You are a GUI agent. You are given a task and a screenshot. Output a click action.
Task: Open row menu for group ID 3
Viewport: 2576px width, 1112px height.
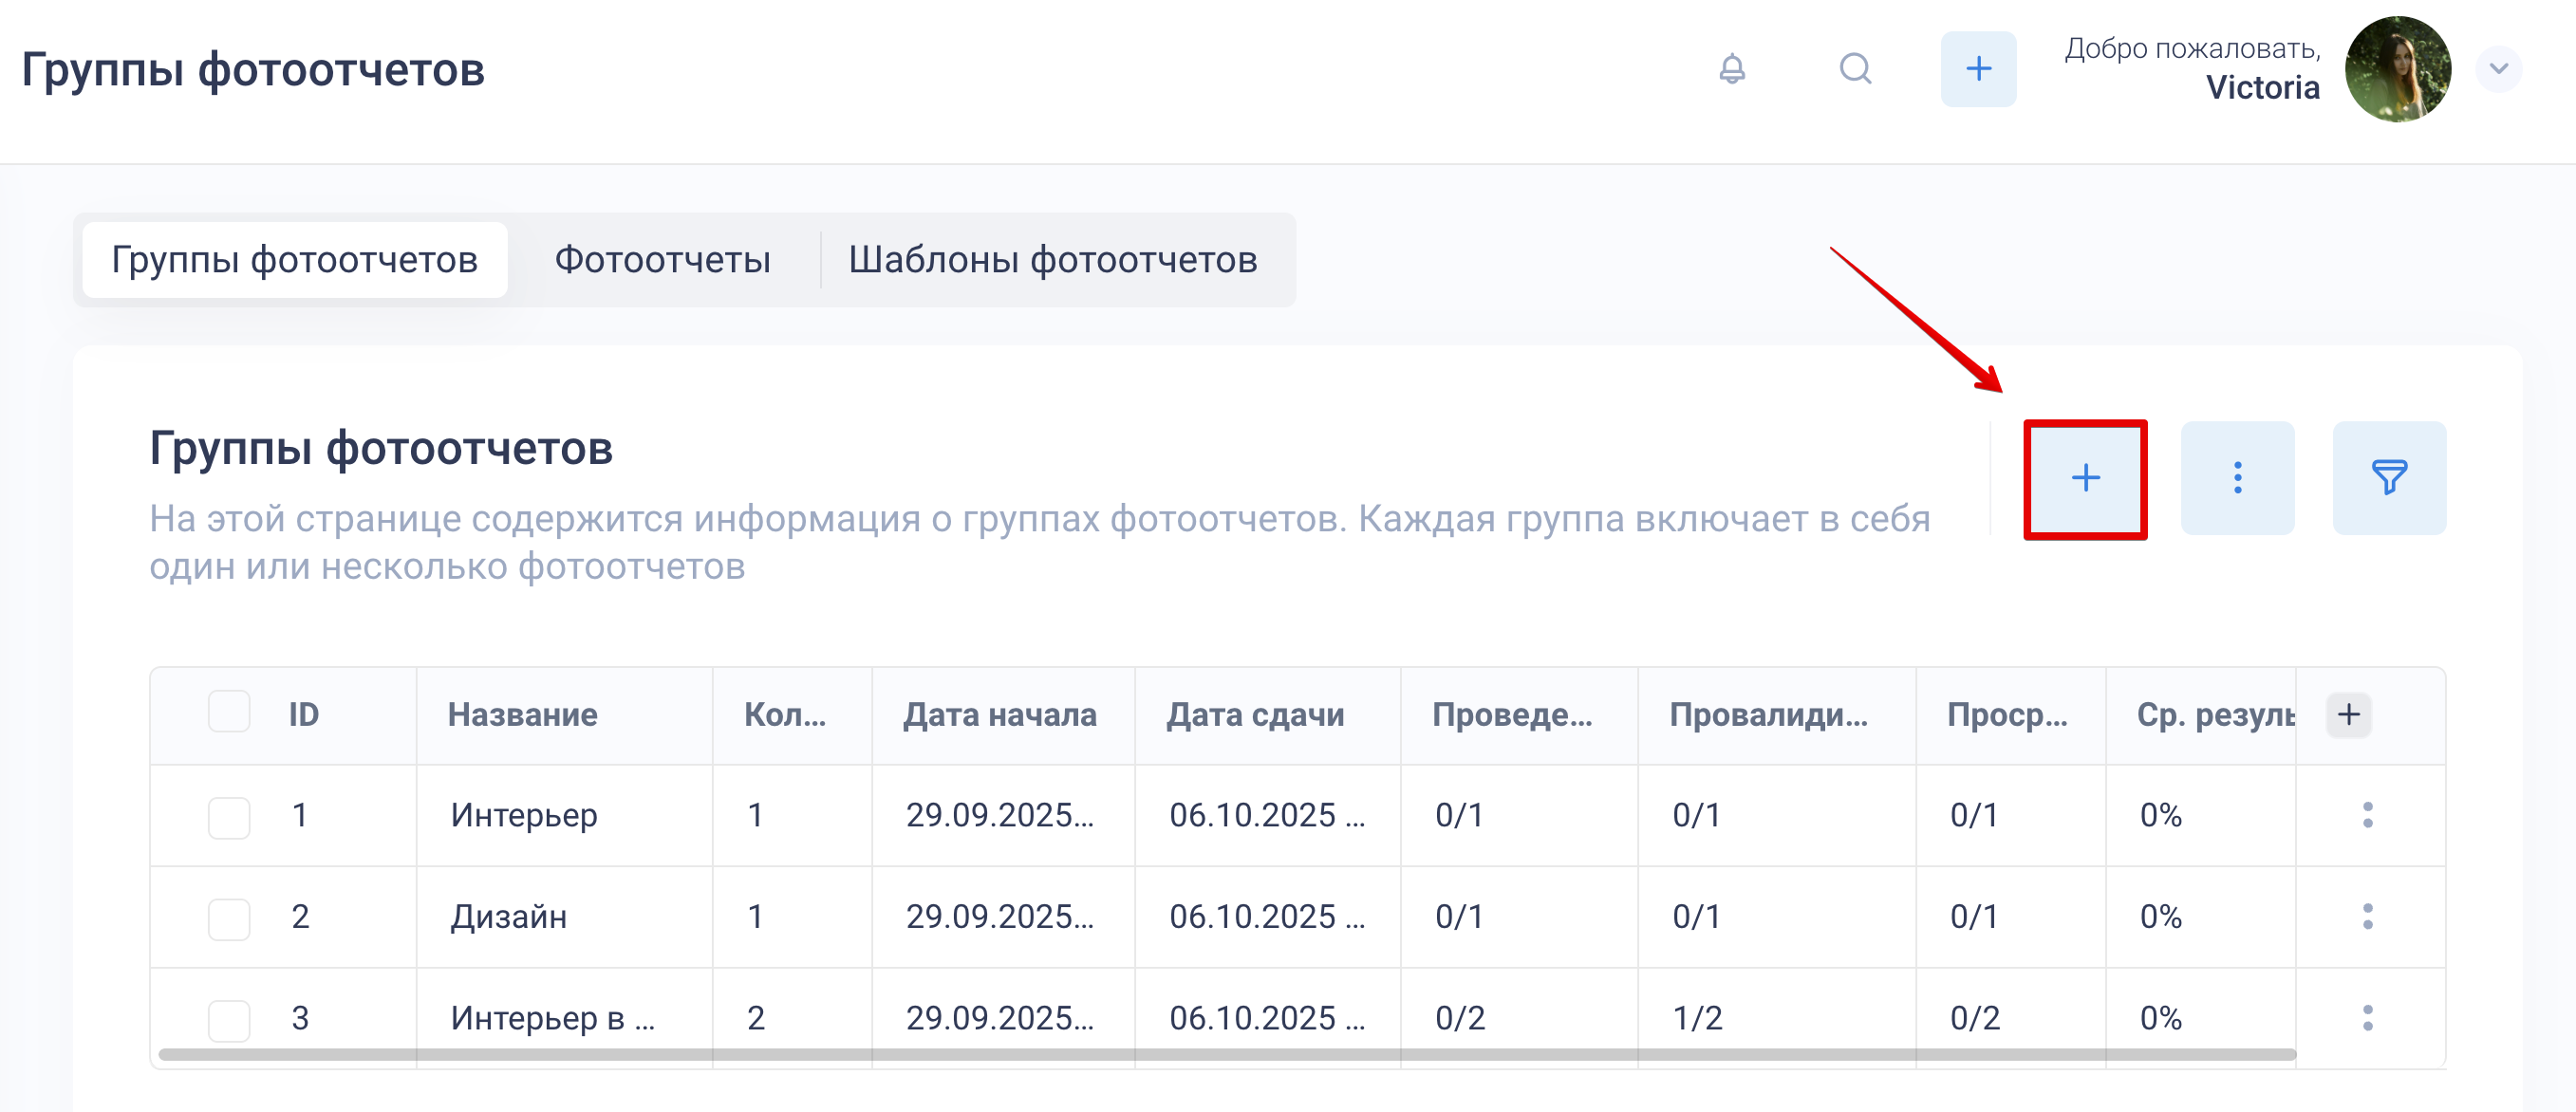click(x=2367, y=1018)
